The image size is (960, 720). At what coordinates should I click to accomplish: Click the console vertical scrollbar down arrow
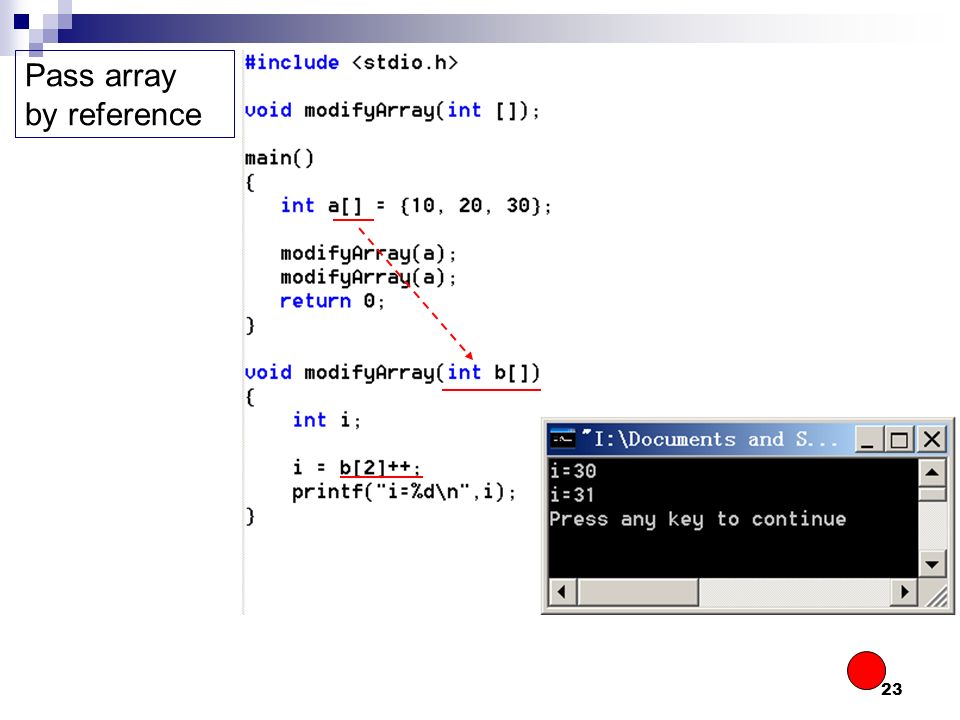932,564
